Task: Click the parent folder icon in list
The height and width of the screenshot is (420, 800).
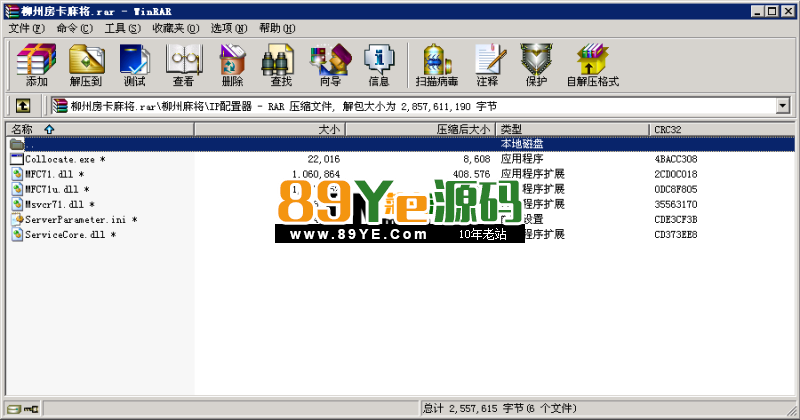Action: [x=17, y=144]
